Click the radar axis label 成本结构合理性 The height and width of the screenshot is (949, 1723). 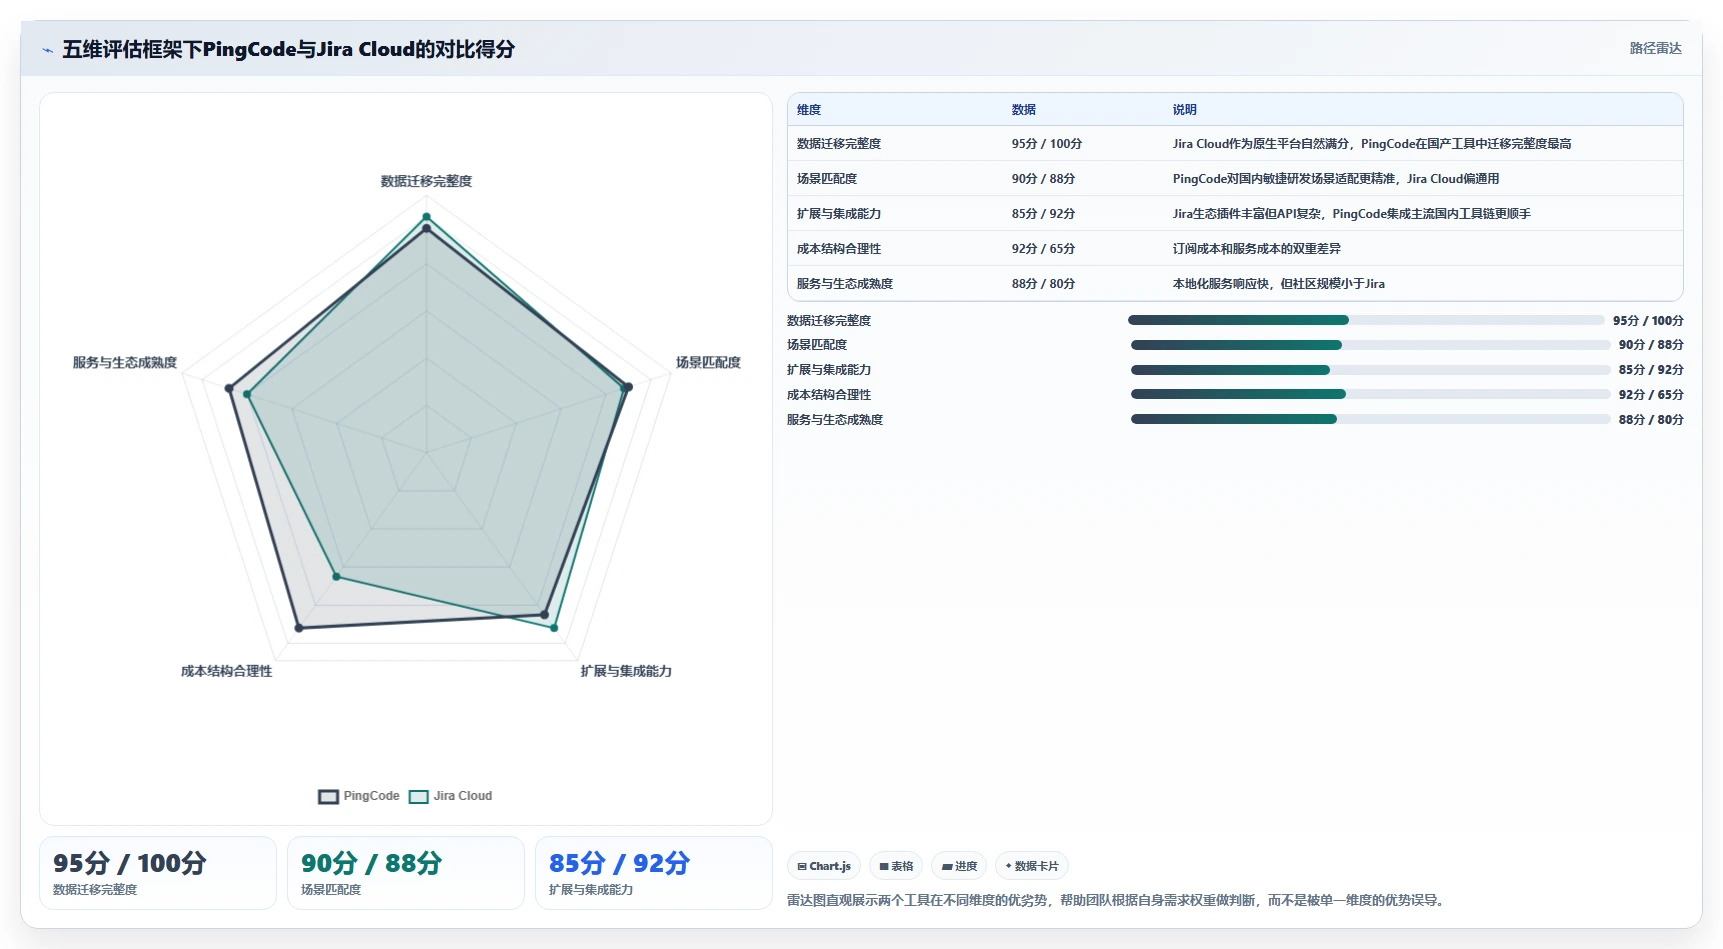[226, 671]
